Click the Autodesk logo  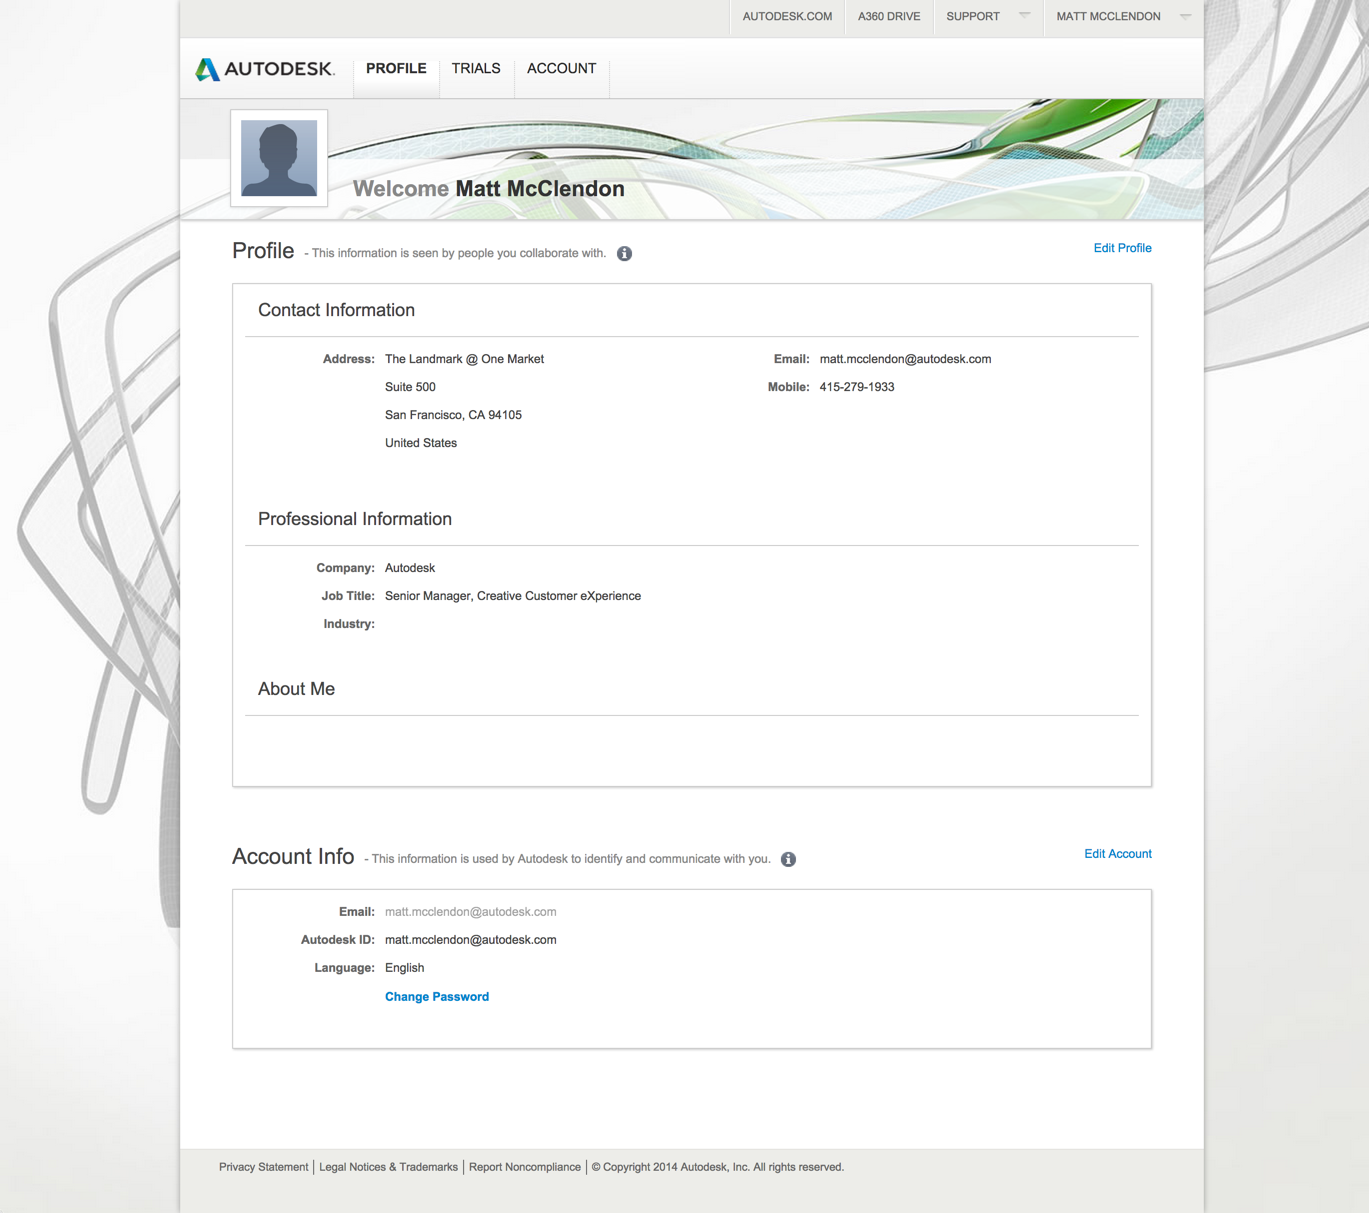(x=265, y=69)
